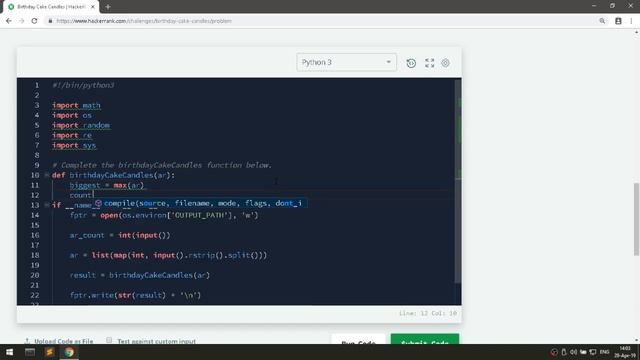Place cursor on line 11 'biggest = max(ar)'

[x=107, y=185]
